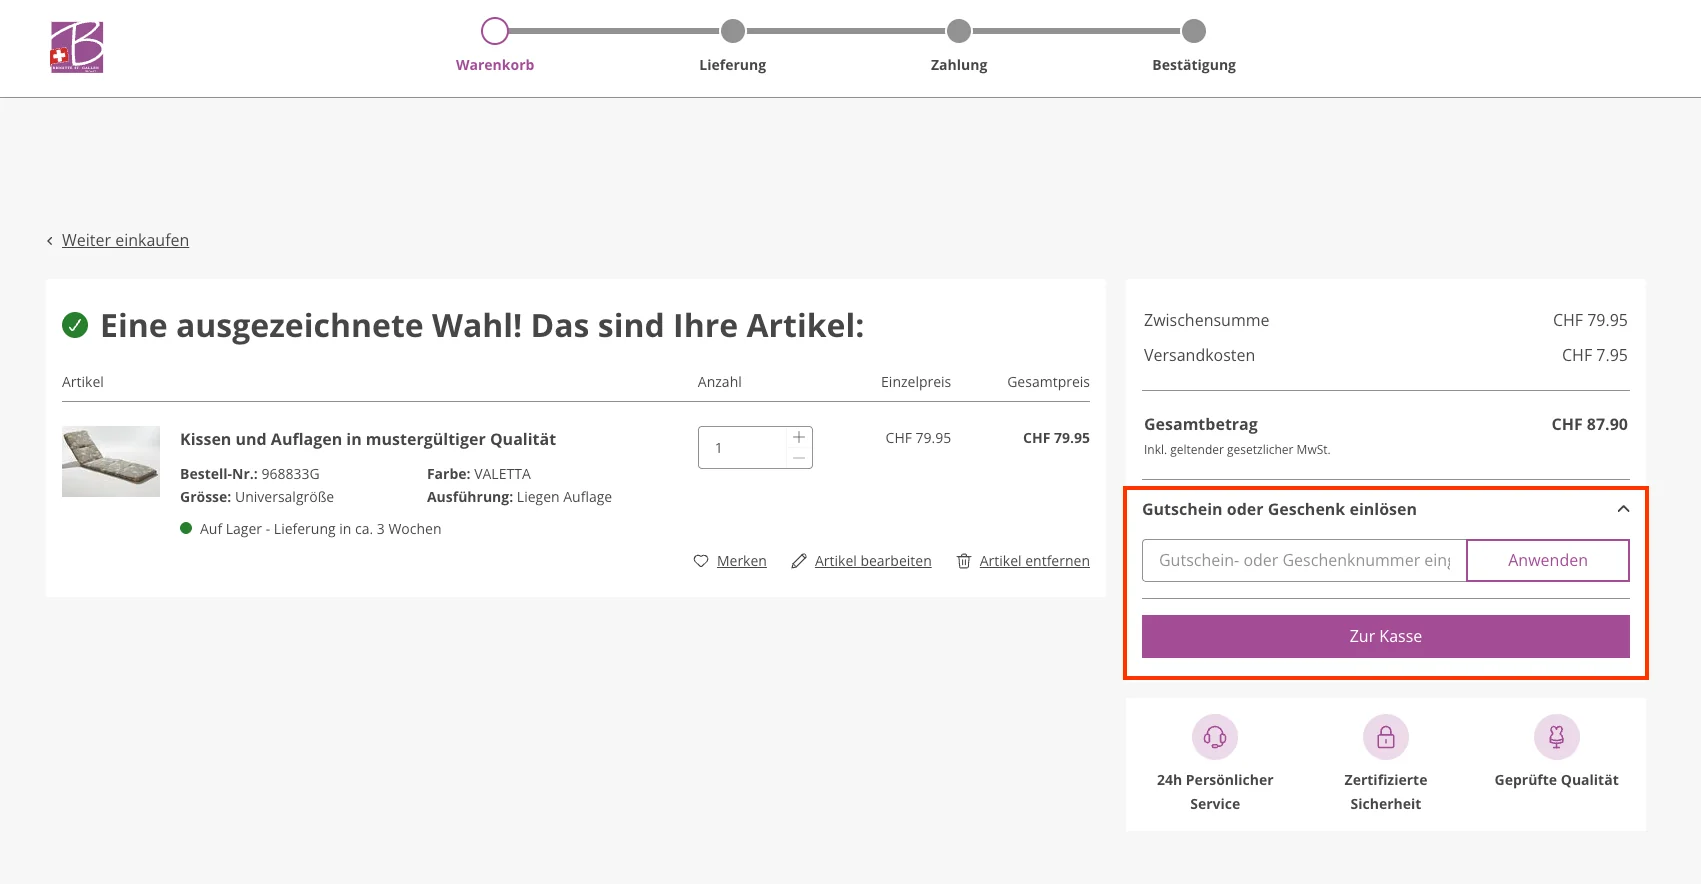Open Weiter einkaufen to continue shopping
The image size is (1701, 884).
pyautogui.click(x=125, y=240)
